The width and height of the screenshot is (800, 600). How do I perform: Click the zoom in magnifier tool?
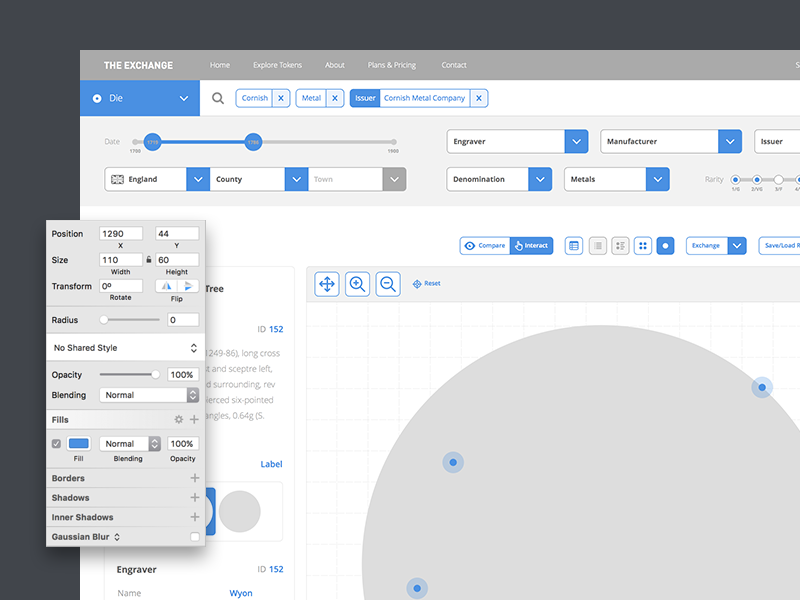(x=358, y=284)
